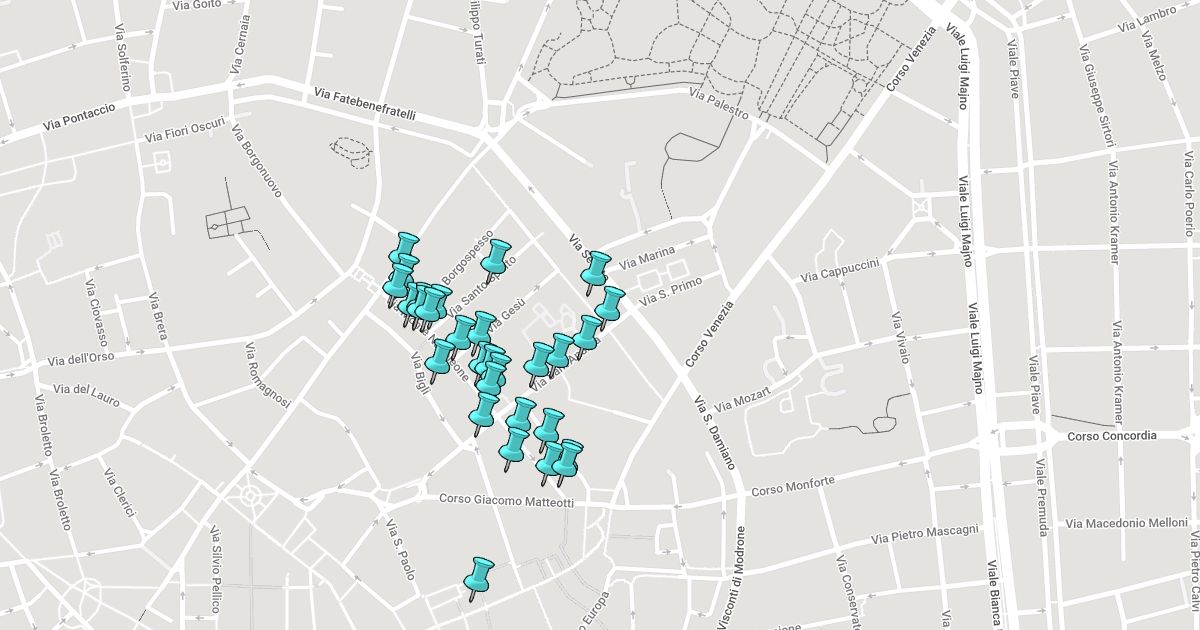Click the Via Fatebenefratelli street label
This screenshot has height=630, width=1200.
364,103
